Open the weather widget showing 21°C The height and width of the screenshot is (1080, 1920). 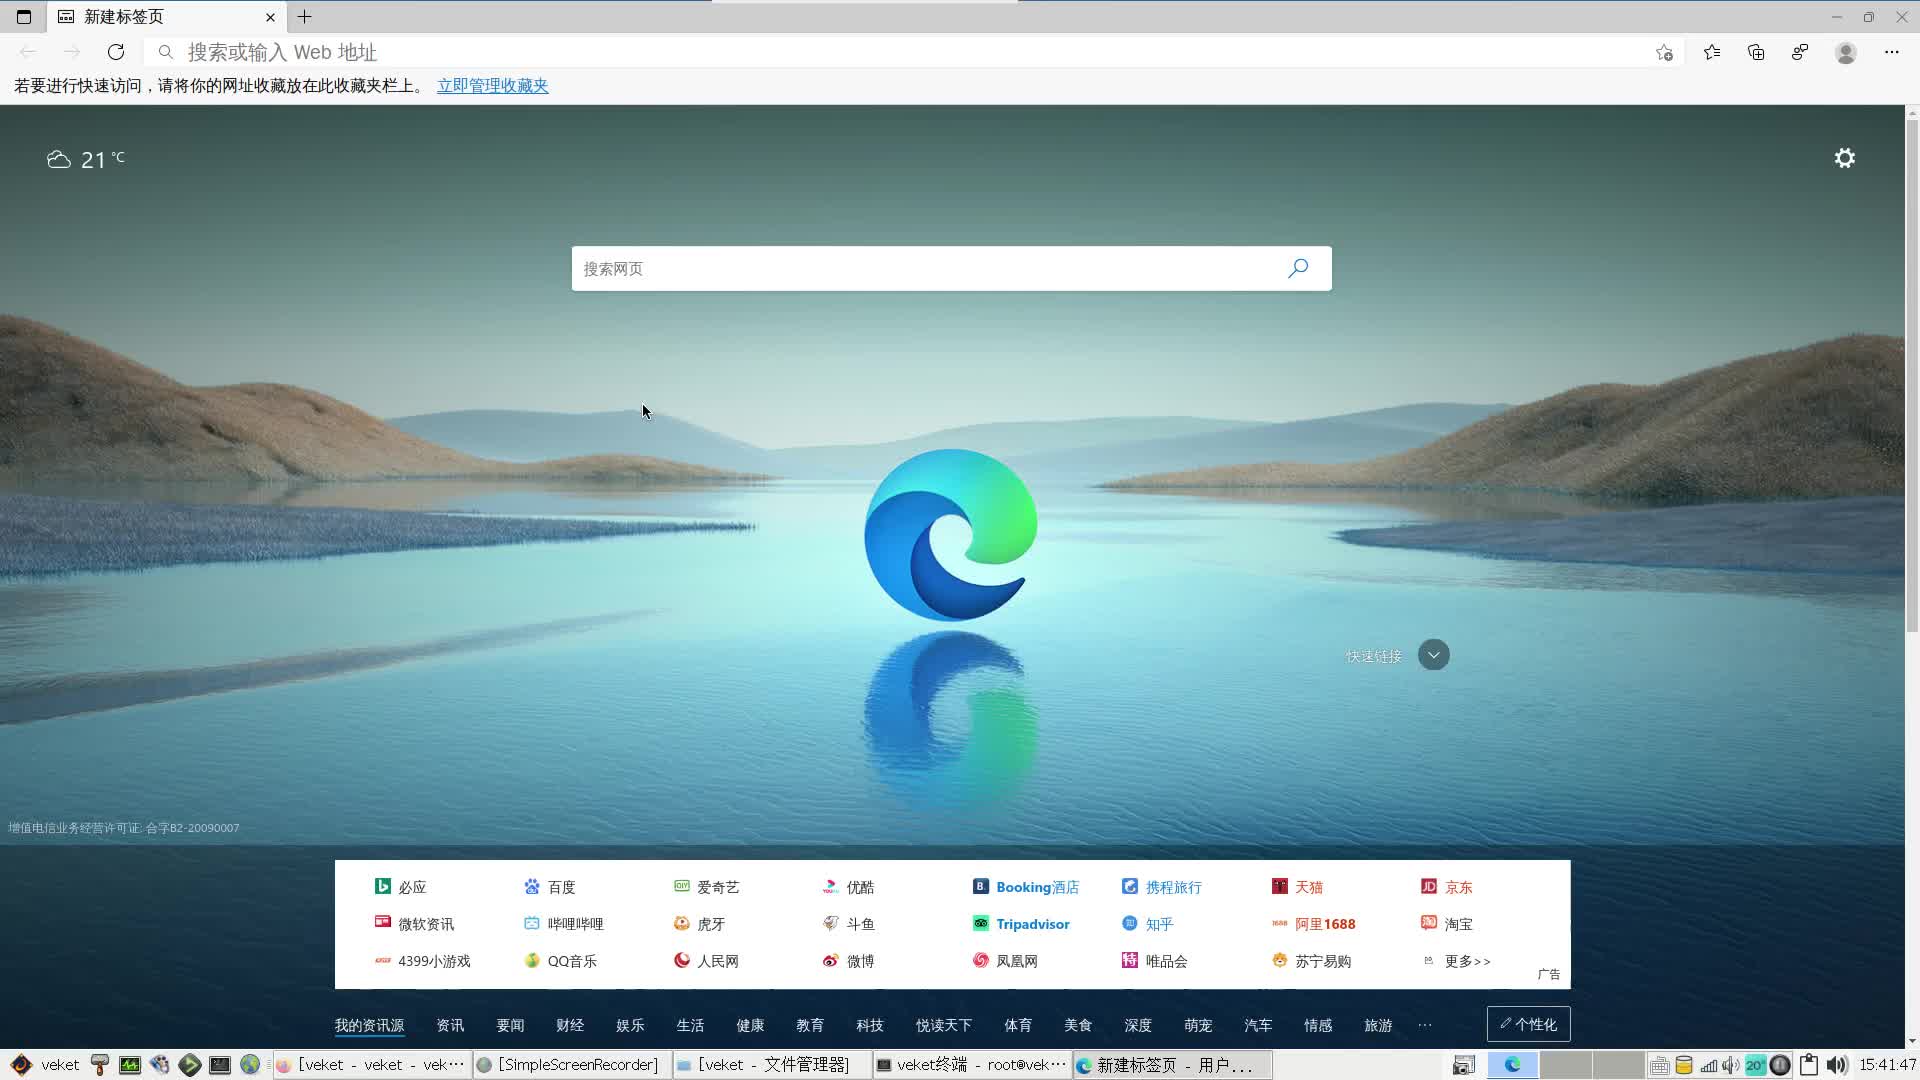(86, 159)
